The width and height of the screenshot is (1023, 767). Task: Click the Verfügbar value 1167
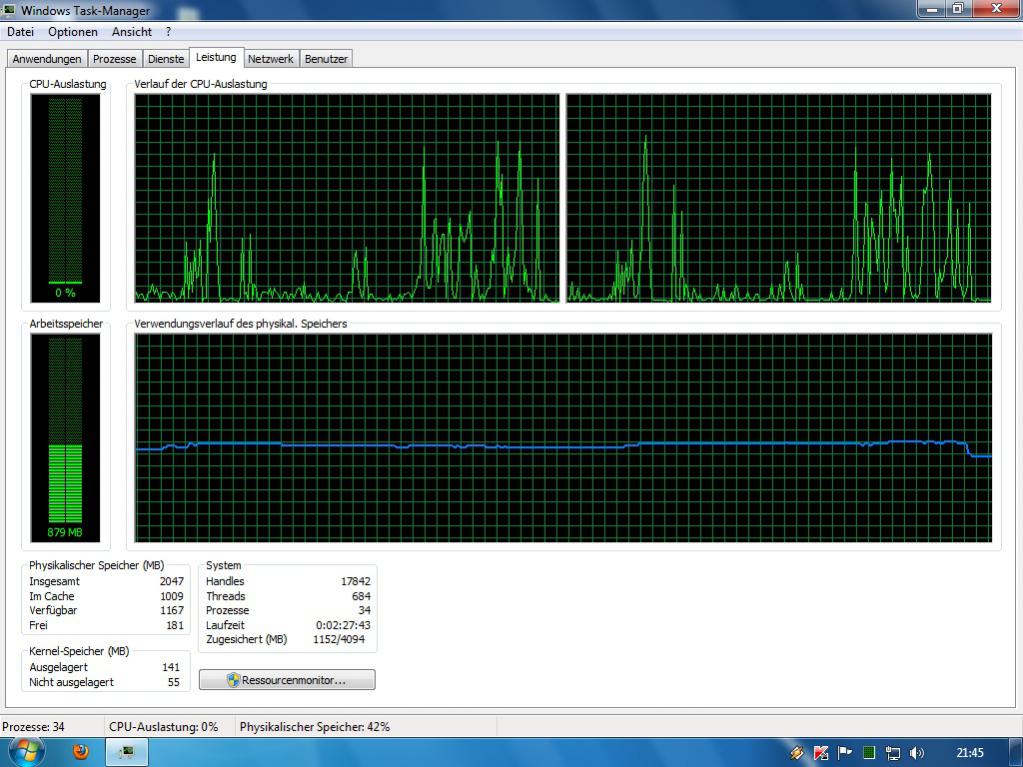(x=172, y=610)
